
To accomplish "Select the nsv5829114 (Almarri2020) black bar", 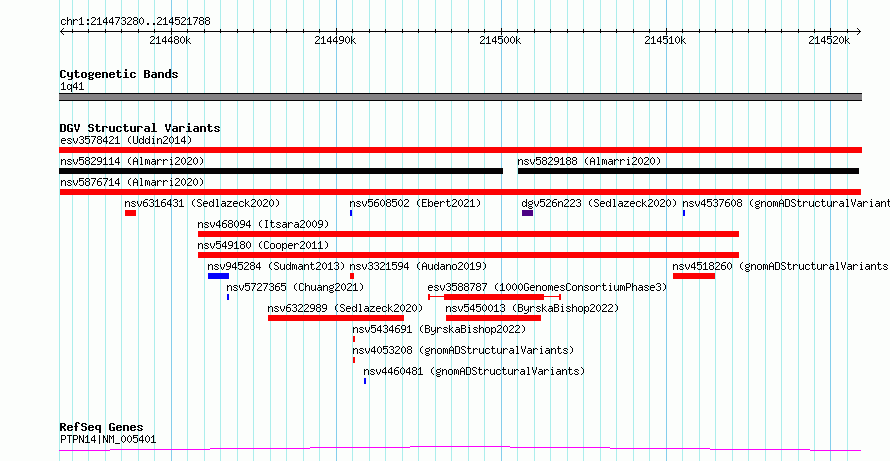I will click(281, 171).
